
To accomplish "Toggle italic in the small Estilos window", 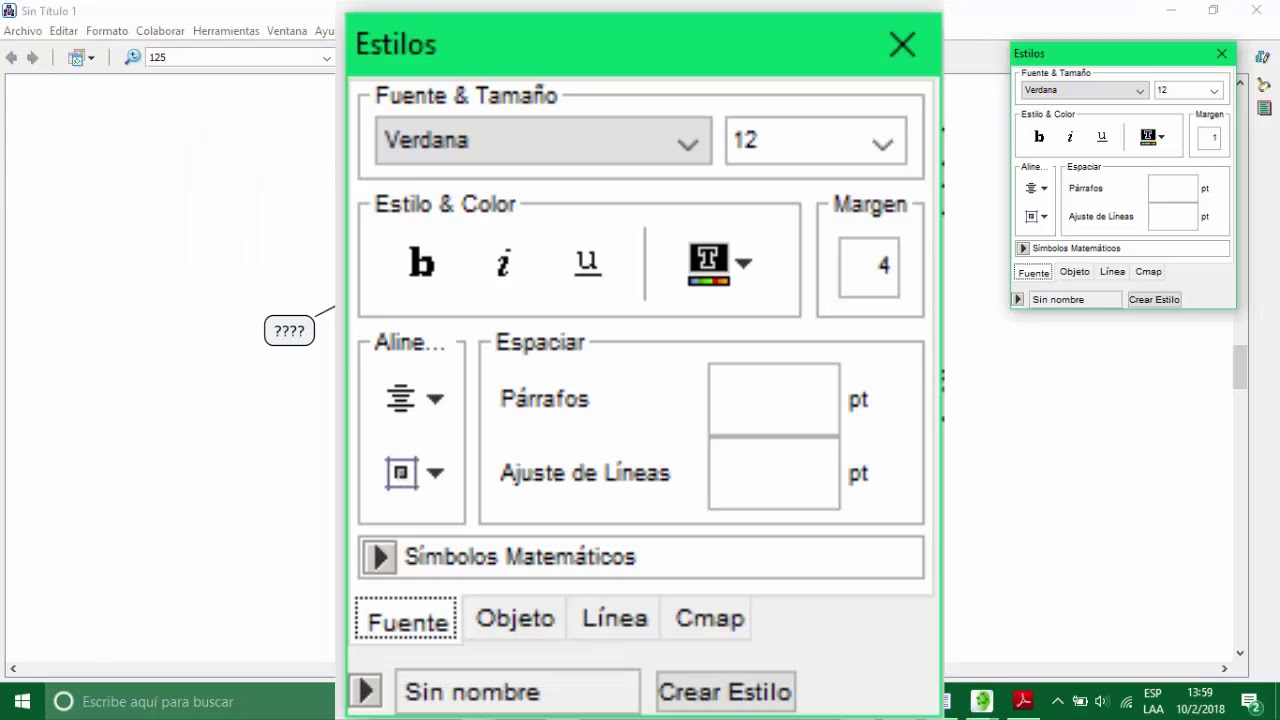I will [1070, 137].
